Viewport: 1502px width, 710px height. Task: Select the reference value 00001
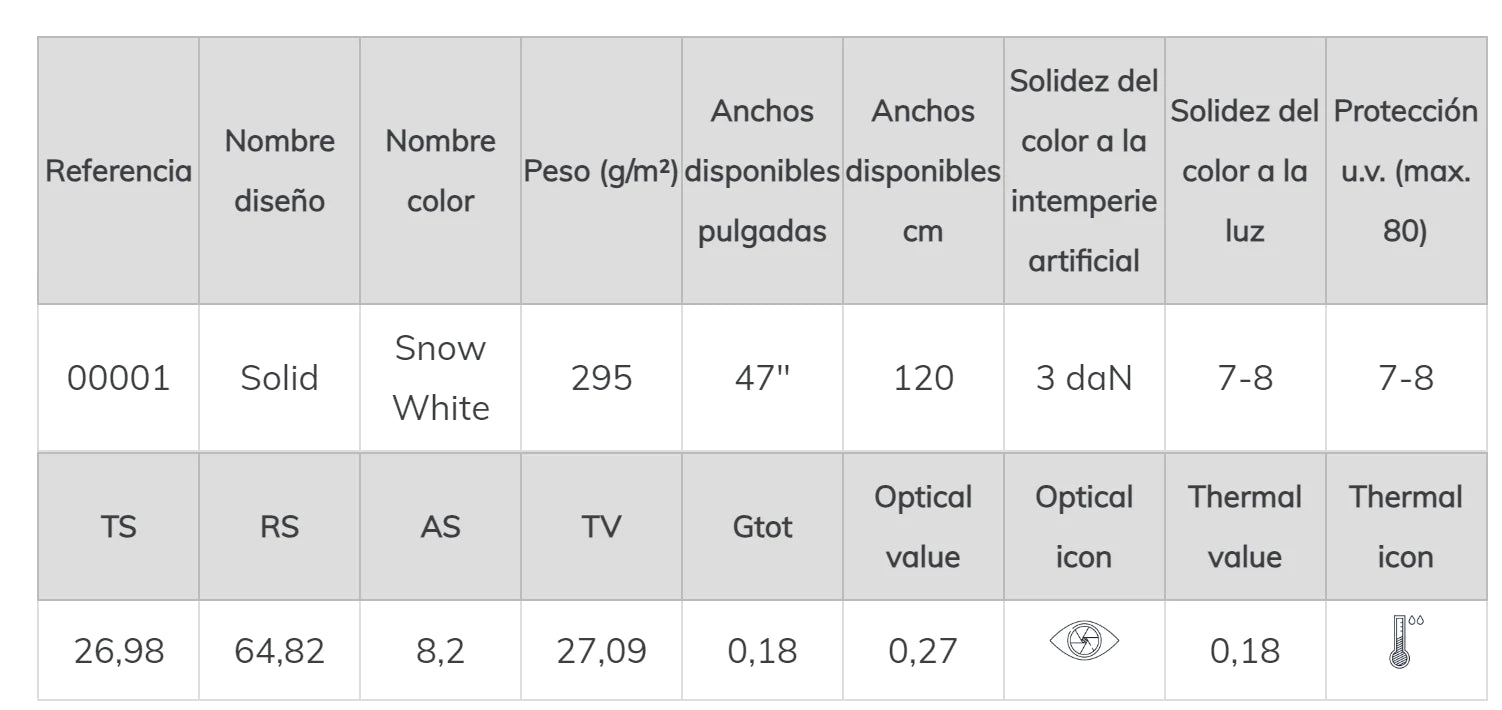tap(118, 378)
